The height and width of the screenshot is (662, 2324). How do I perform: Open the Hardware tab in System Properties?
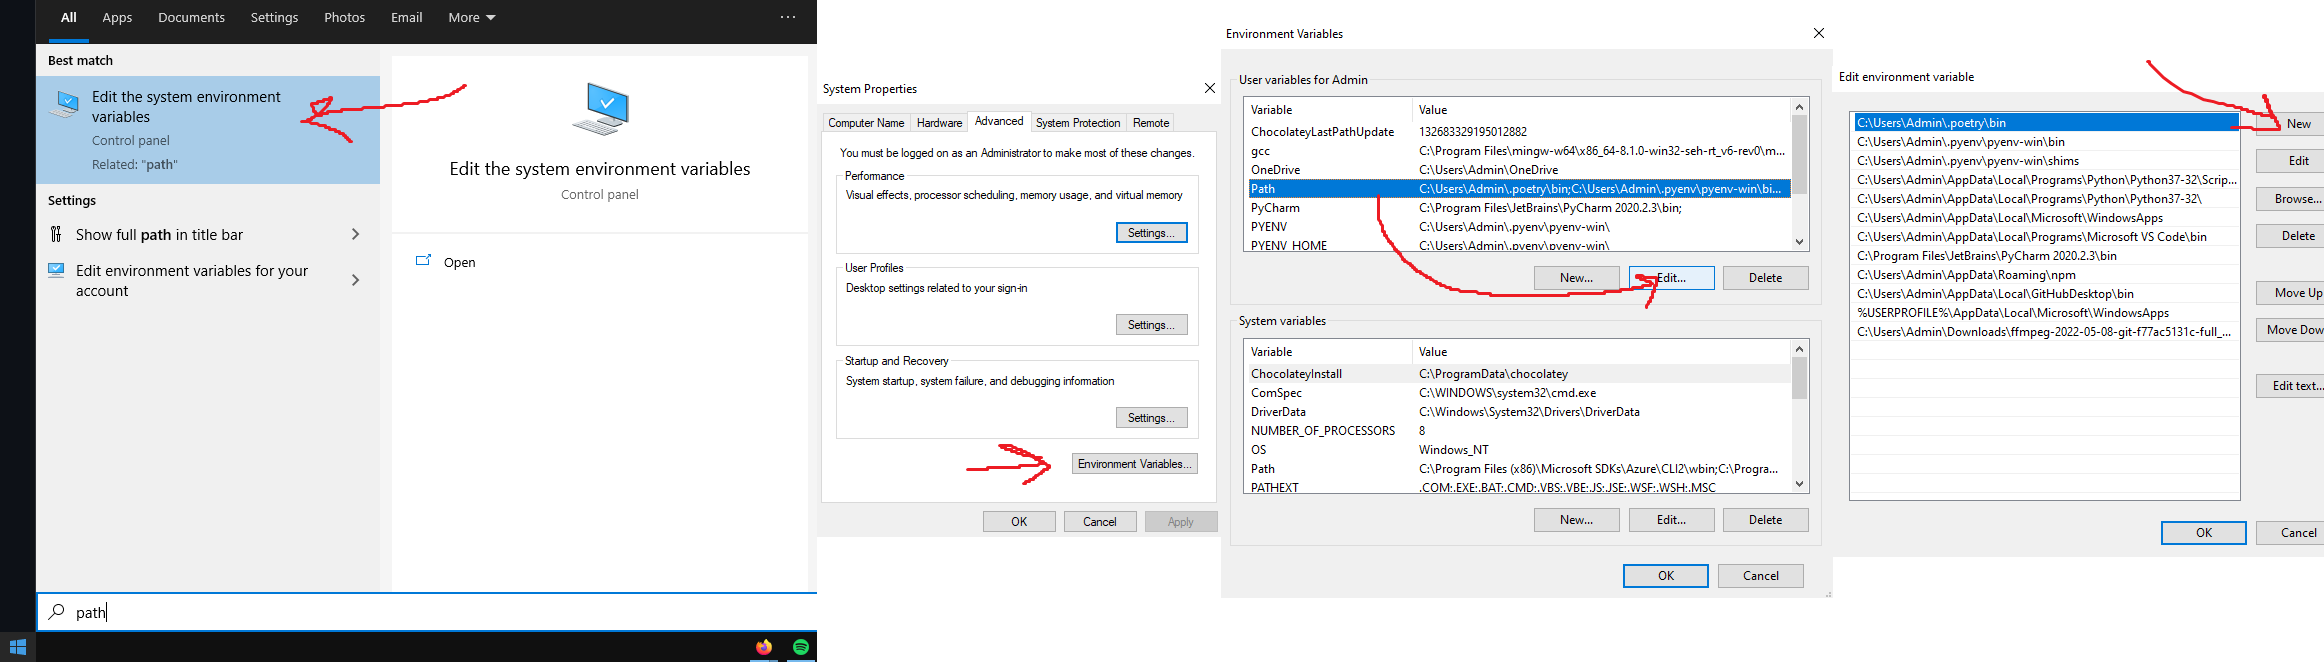pos(939,123)
